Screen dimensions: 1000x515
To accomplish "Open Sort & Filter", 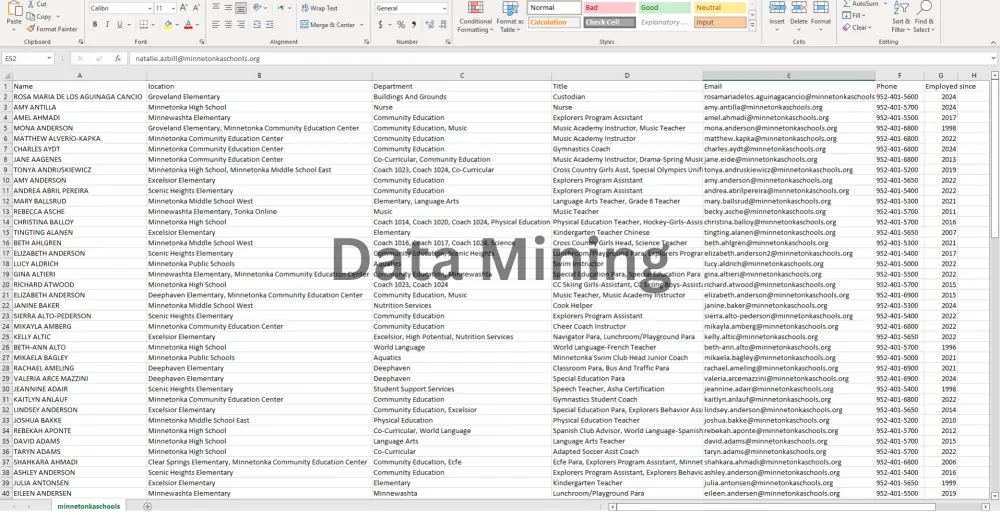I will point(901,17).
